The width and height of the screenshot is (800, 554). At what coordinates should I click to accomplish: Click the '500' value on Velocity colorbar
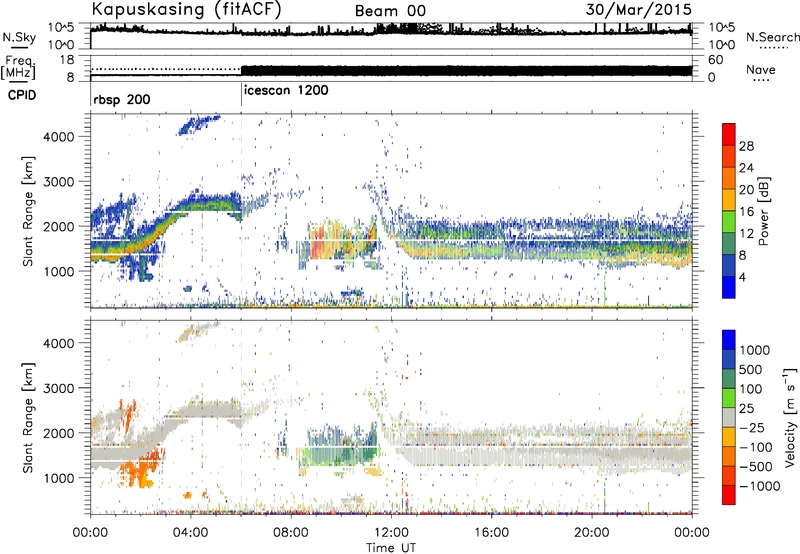(751, 369)
